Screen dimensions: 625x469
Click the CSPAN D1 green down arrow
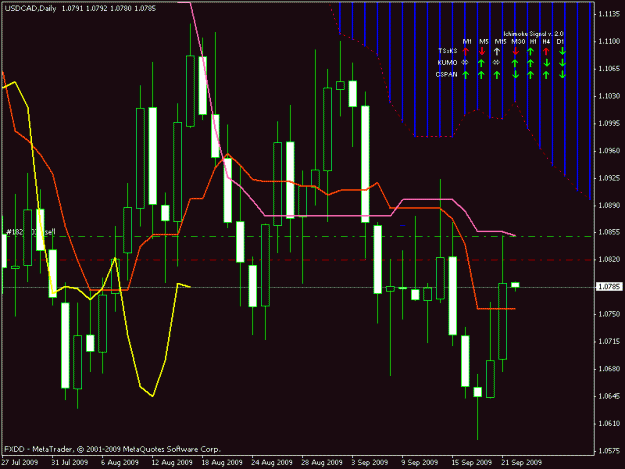[x=562, y=75]
